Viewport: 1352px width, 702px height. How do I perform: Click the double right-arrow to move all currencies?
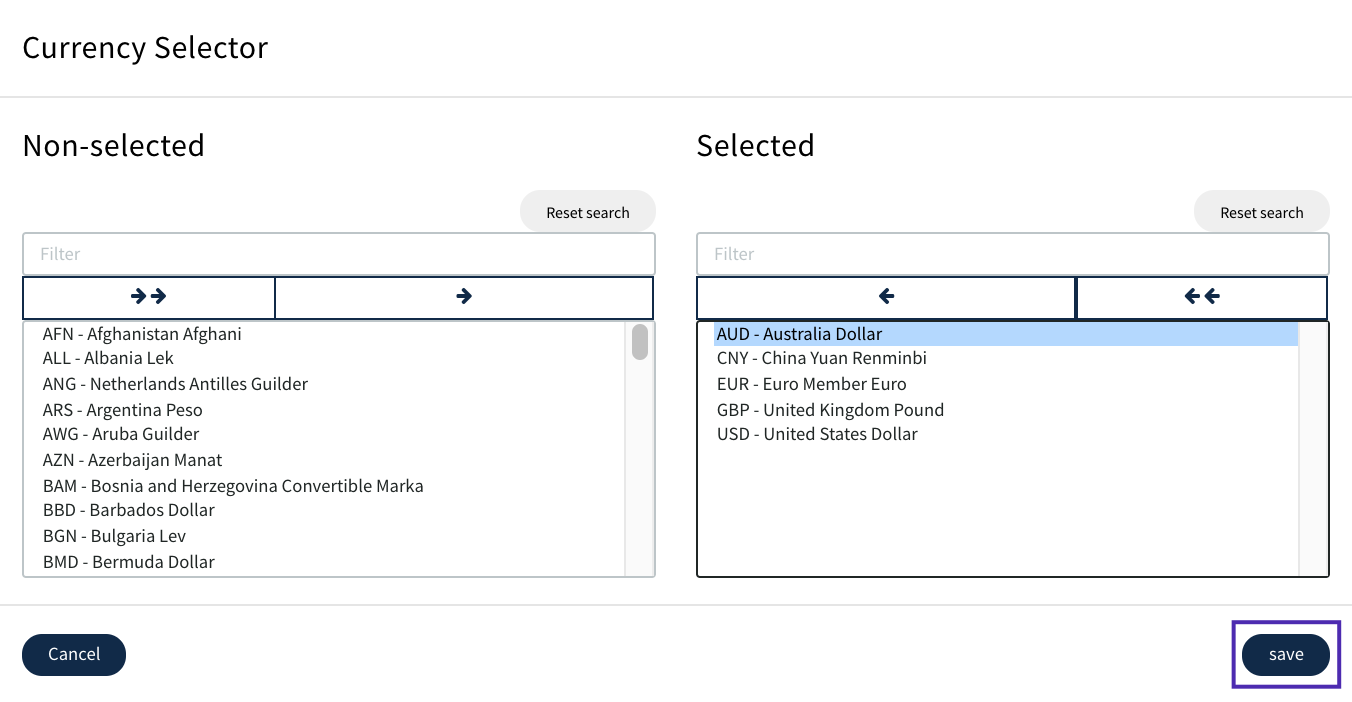click(x=148, y=296)
